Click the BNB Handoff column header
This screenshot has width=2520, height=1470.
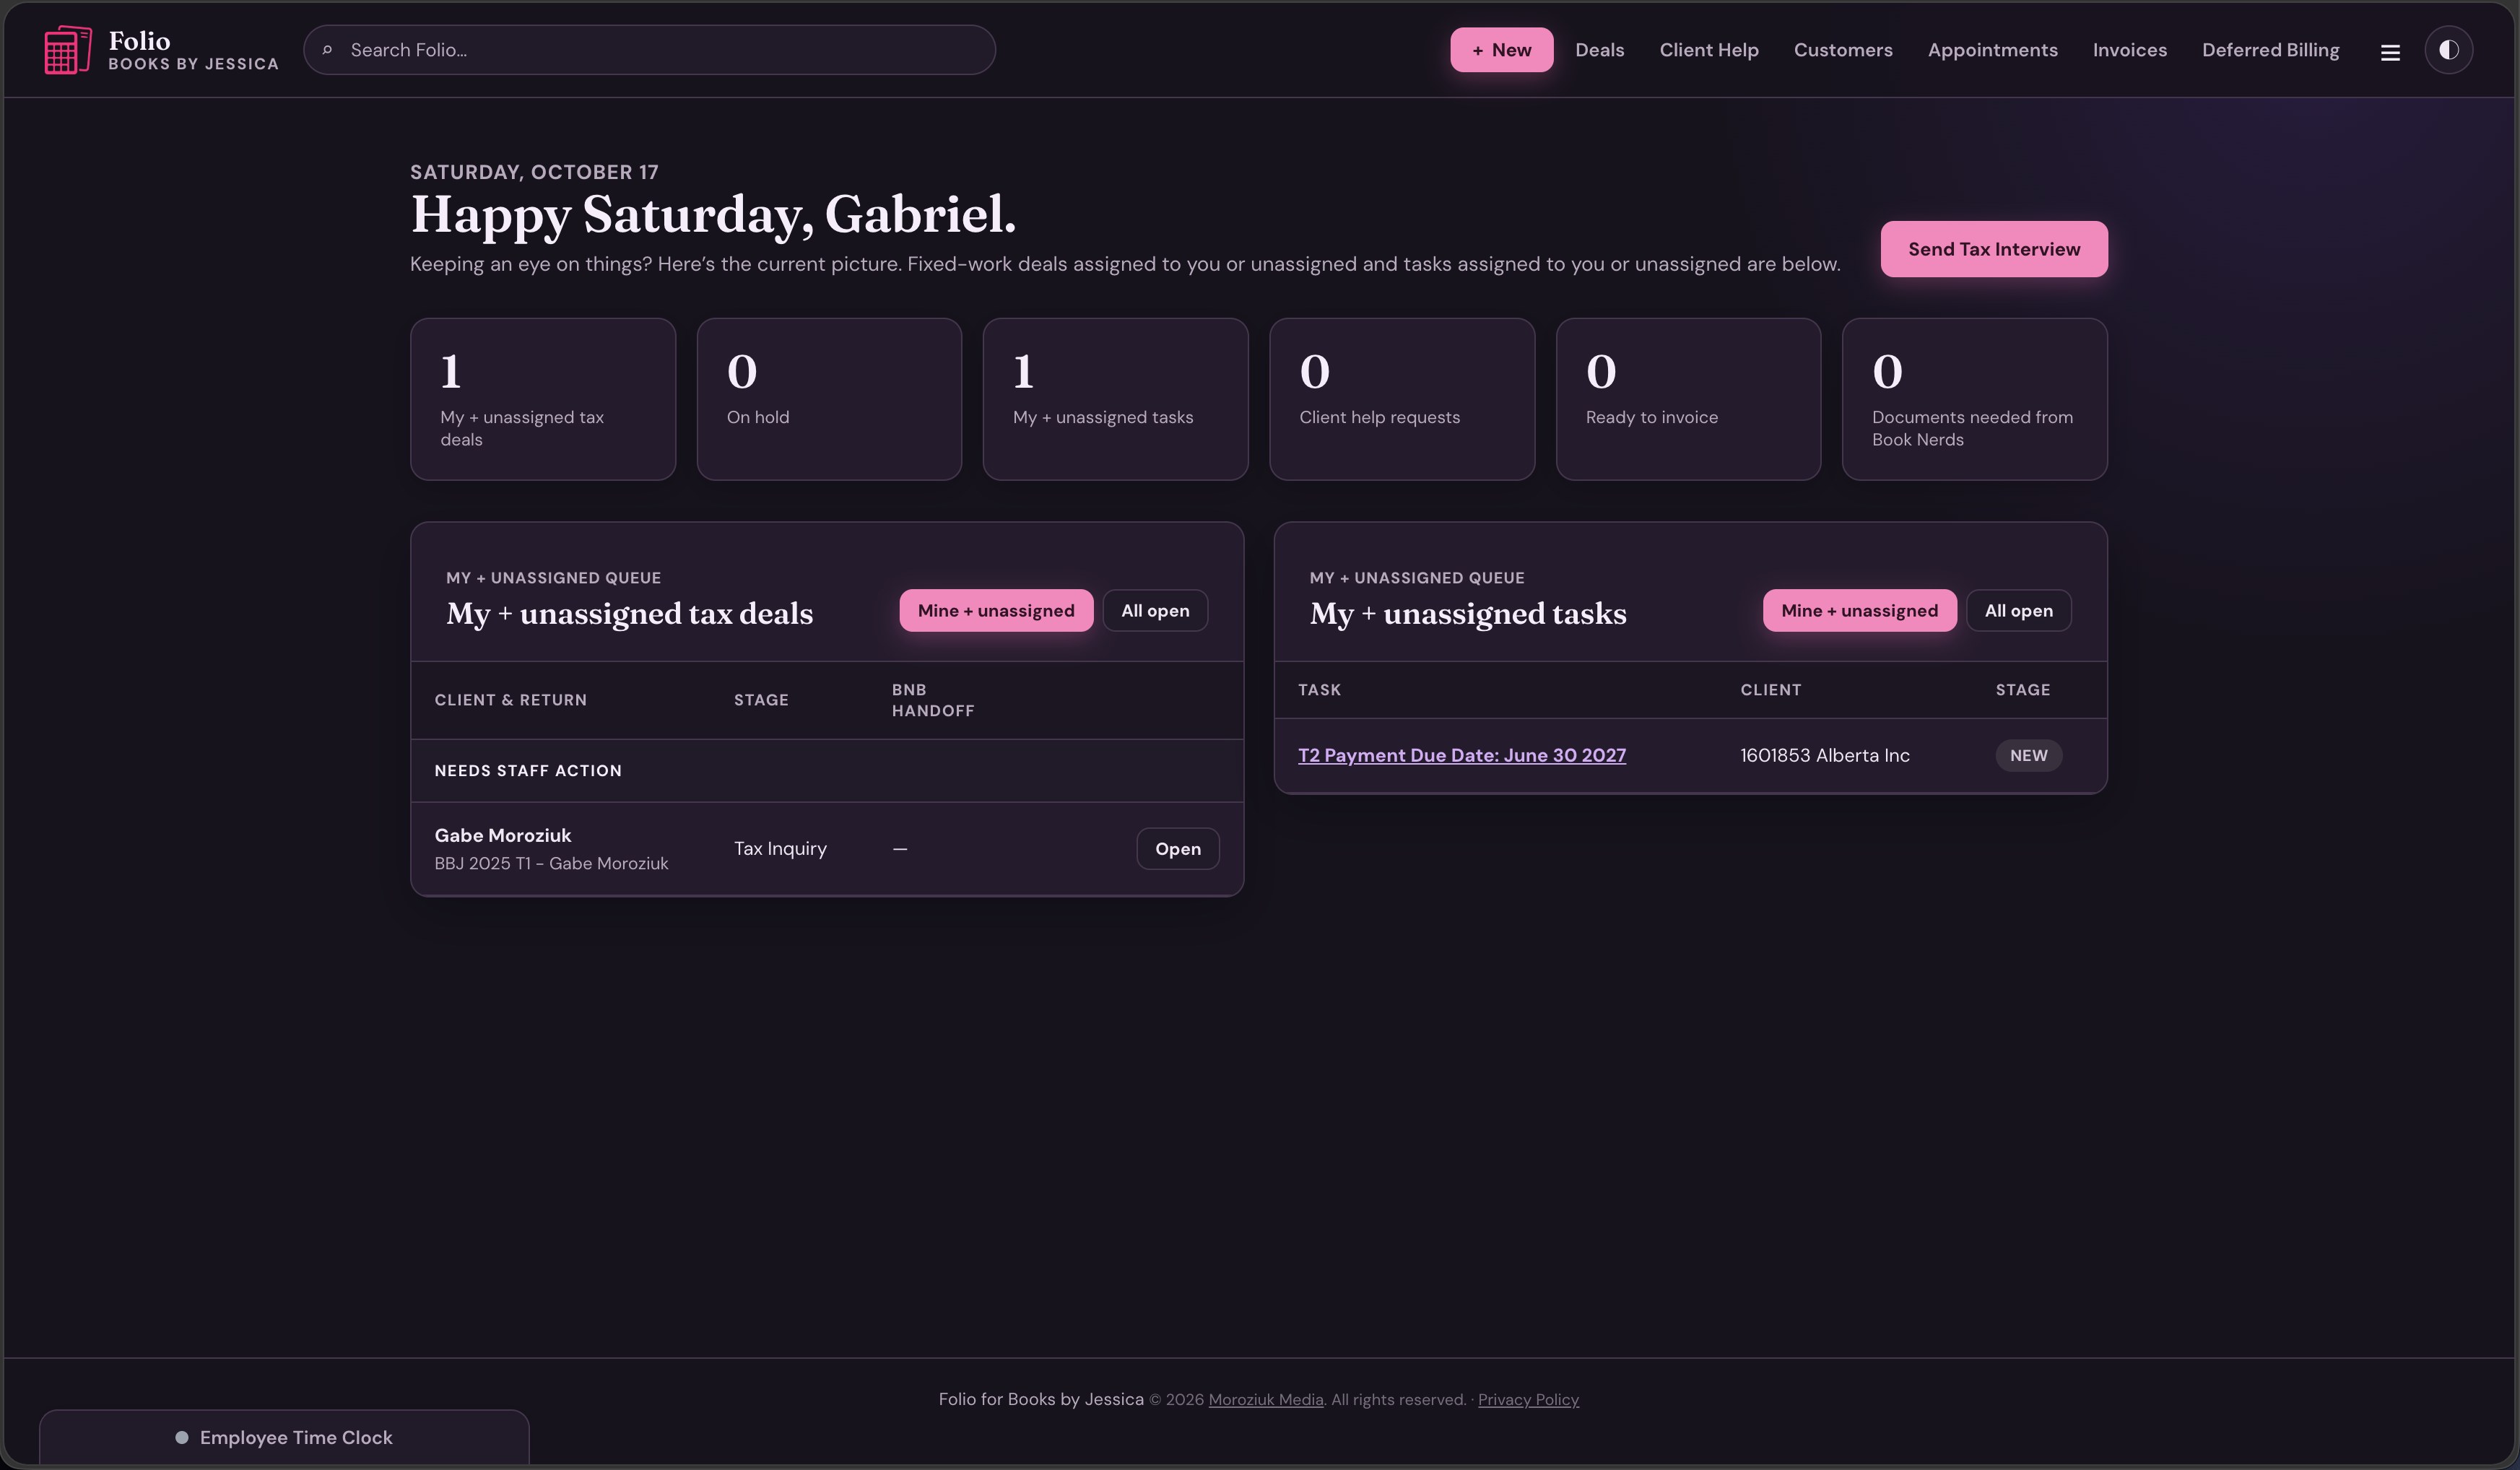[x=932, y=700]
